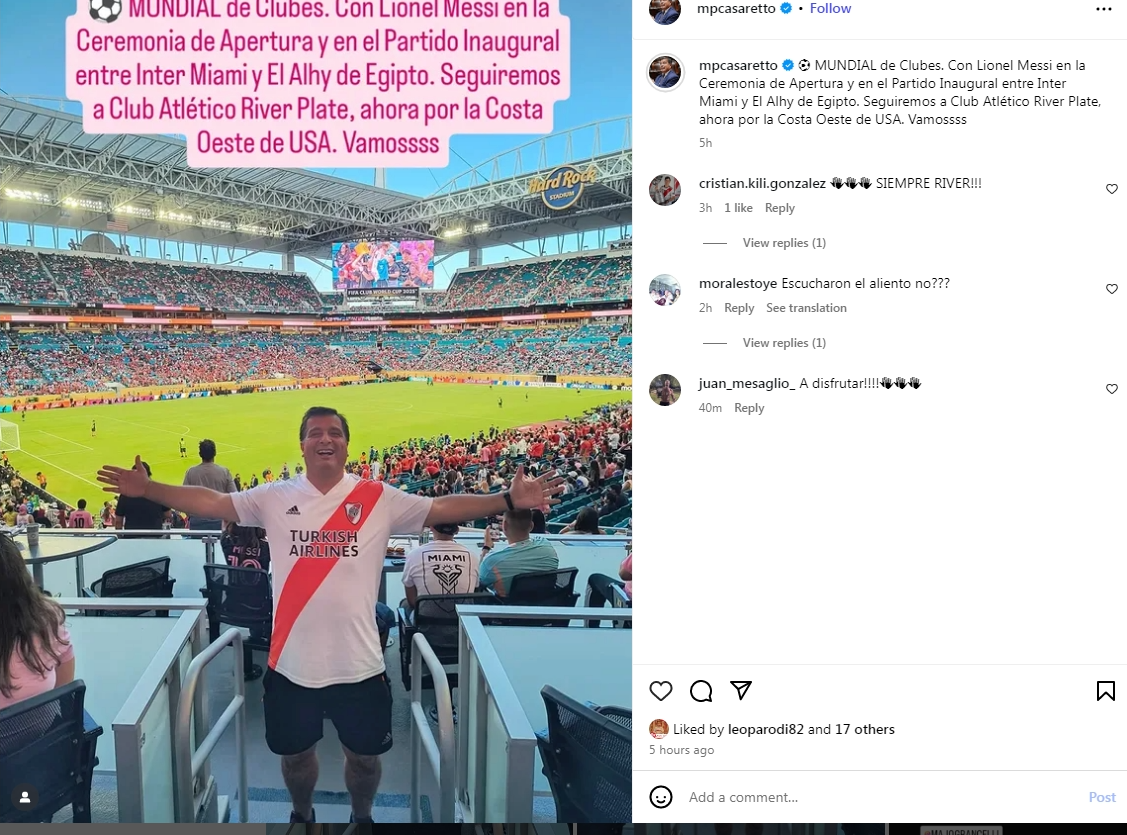Screen dimensions: 1127x835
Task: Like cristian.kili.gonzalez's comment
Action: pyautogui.click(x=1111, y=189)
